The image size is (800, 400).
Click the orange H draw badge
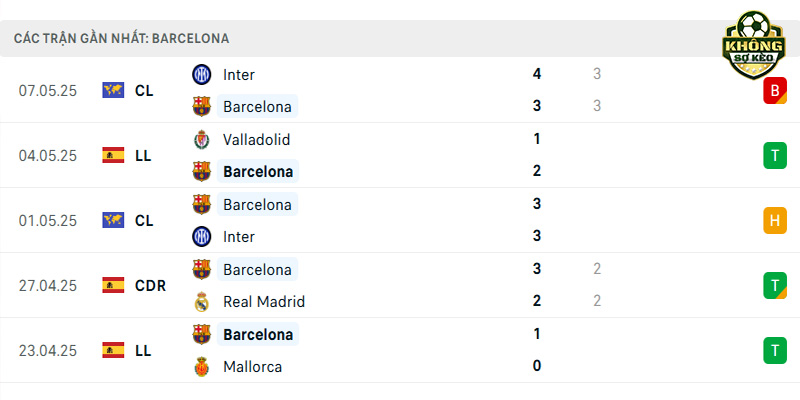tap(775, 220)
